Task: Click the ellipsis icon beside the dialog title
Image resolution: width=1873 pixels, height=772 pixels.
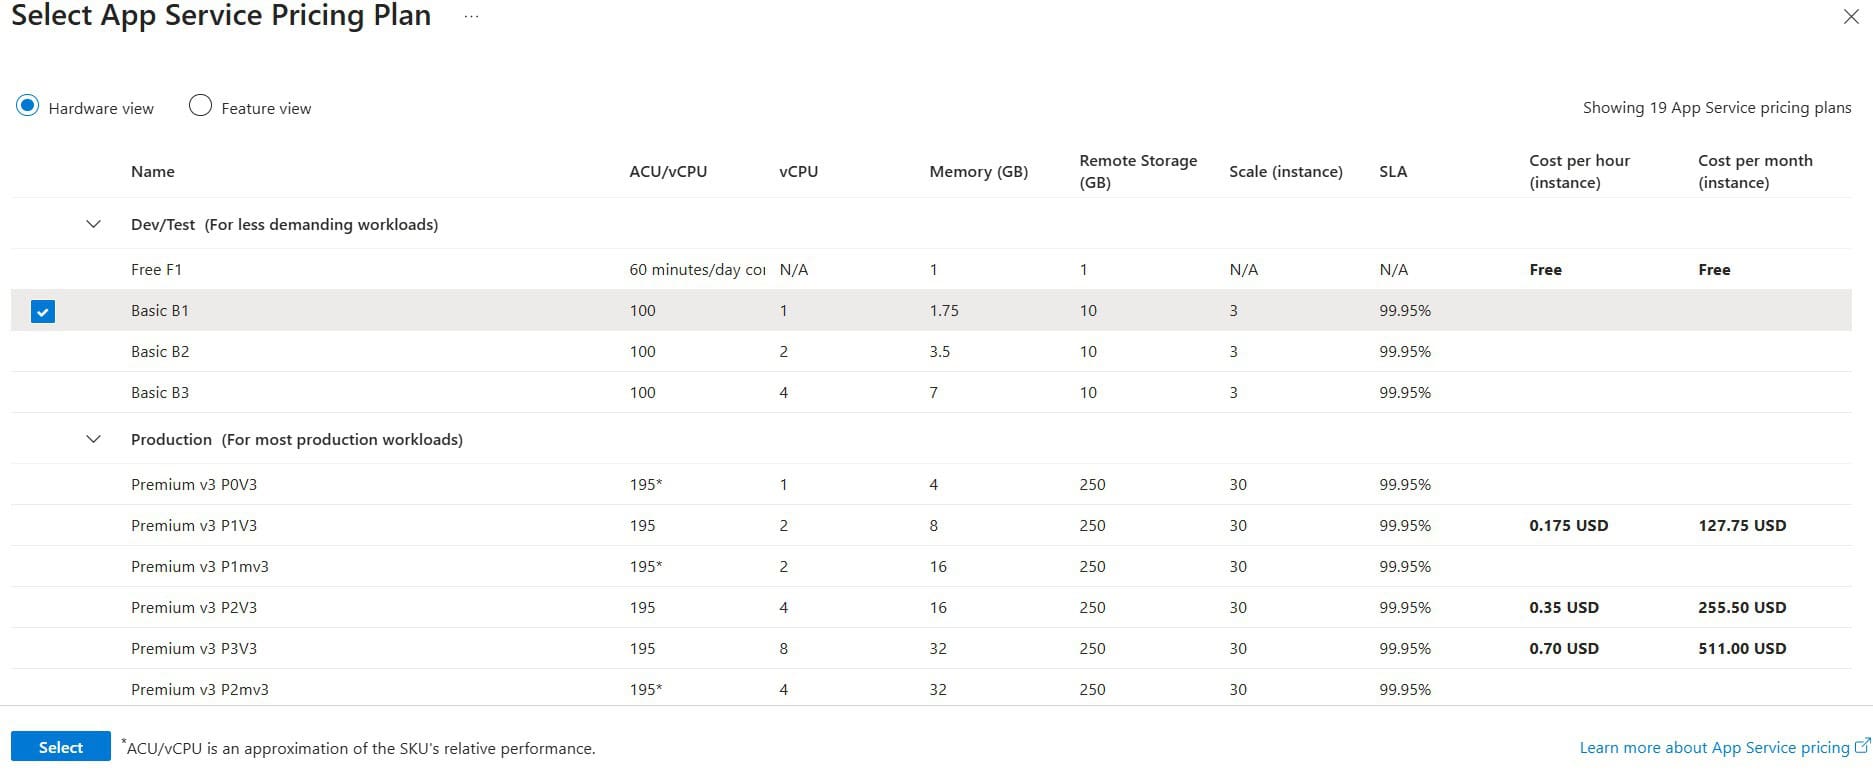Action: click(470, 16)
